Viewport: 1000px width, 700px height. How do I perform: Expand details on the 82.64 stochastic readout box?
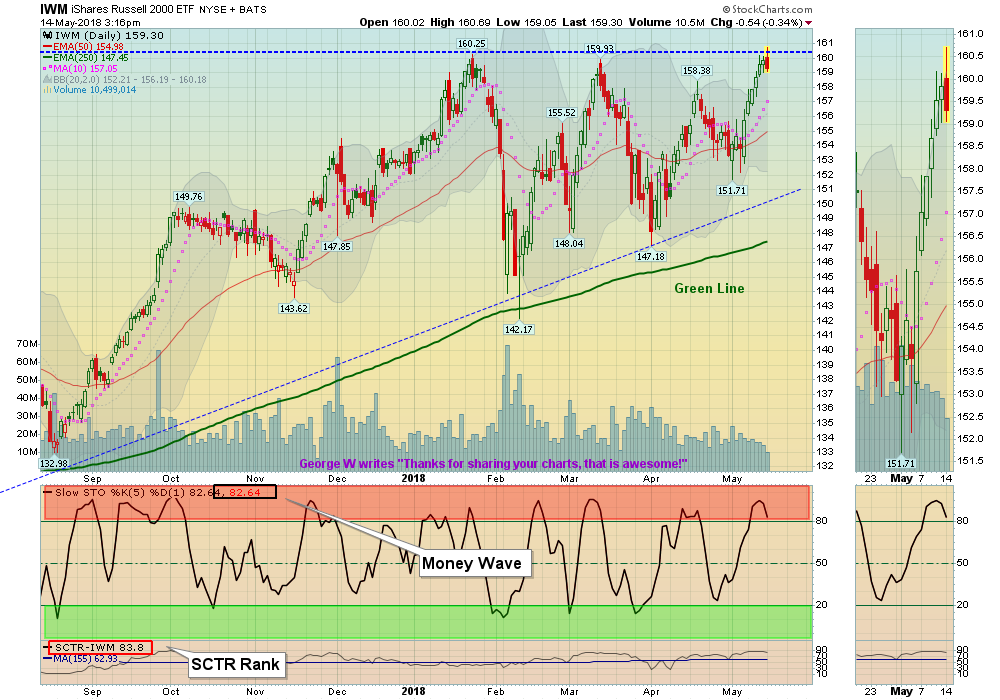pos(246,492)
